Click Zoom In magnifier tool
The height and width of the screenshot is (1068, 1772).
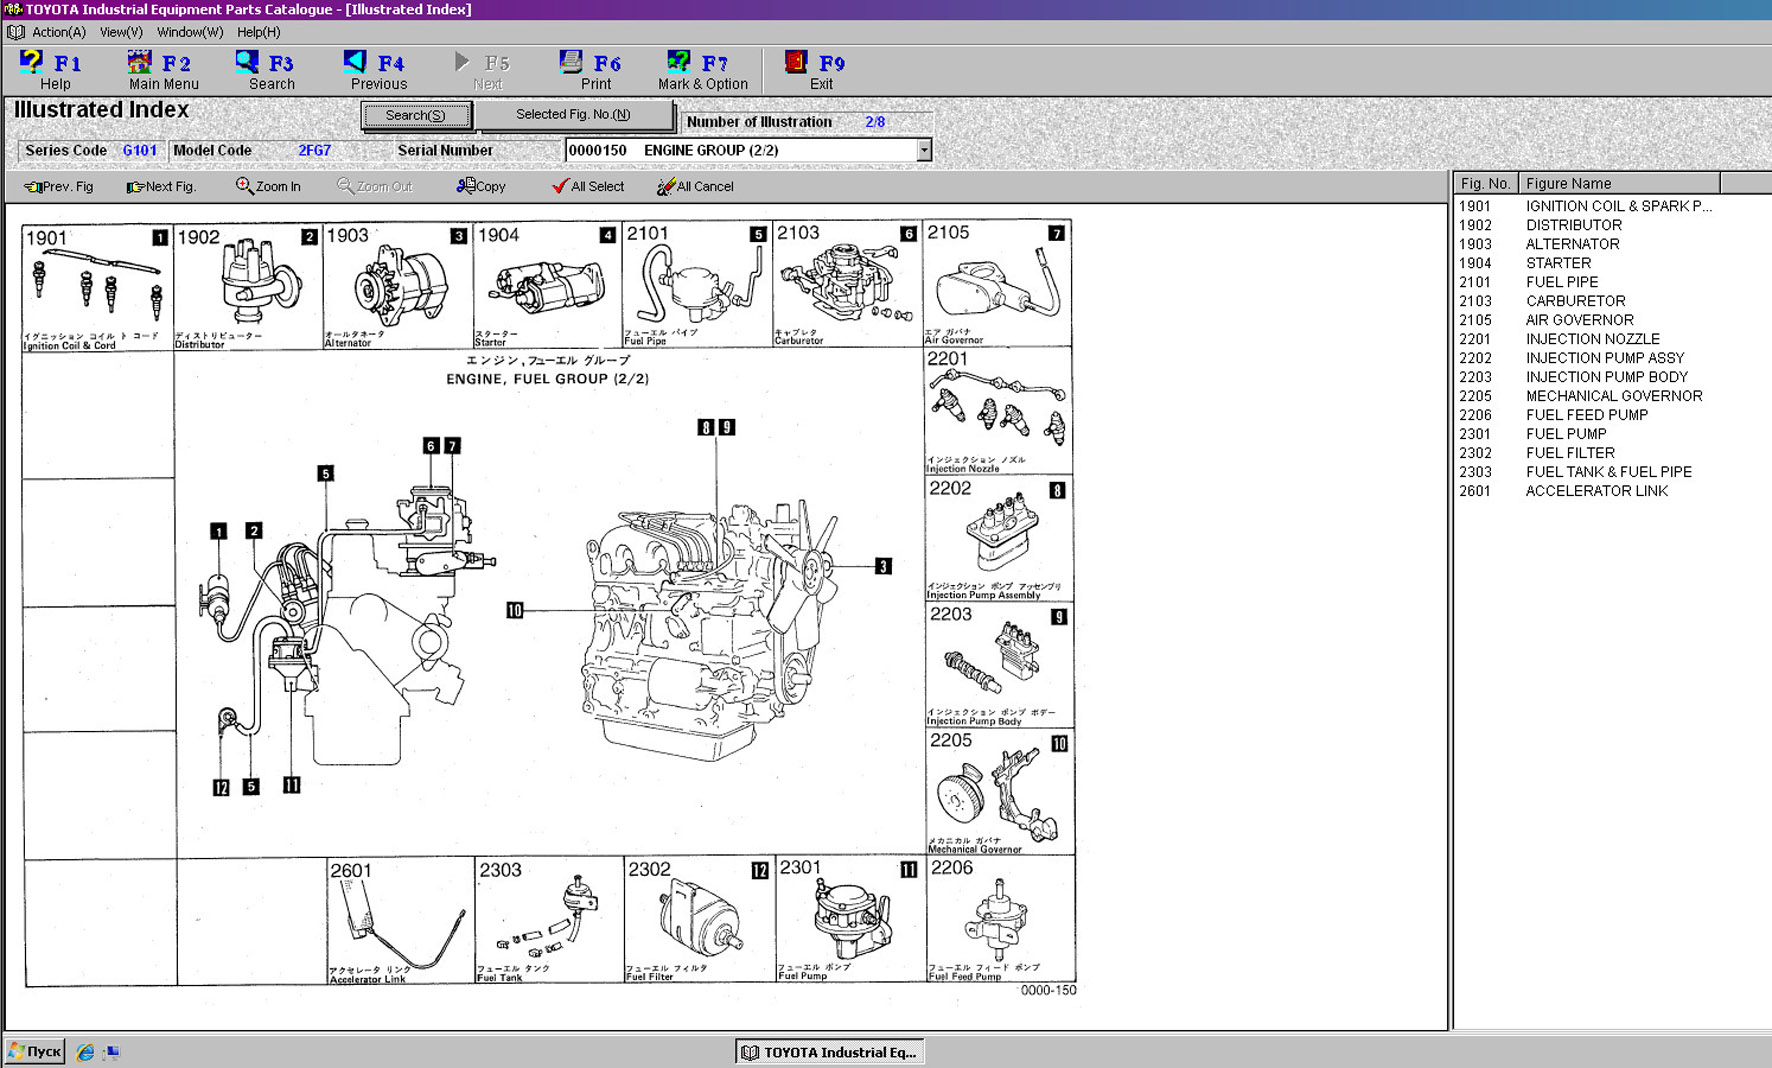click(267, 186)
